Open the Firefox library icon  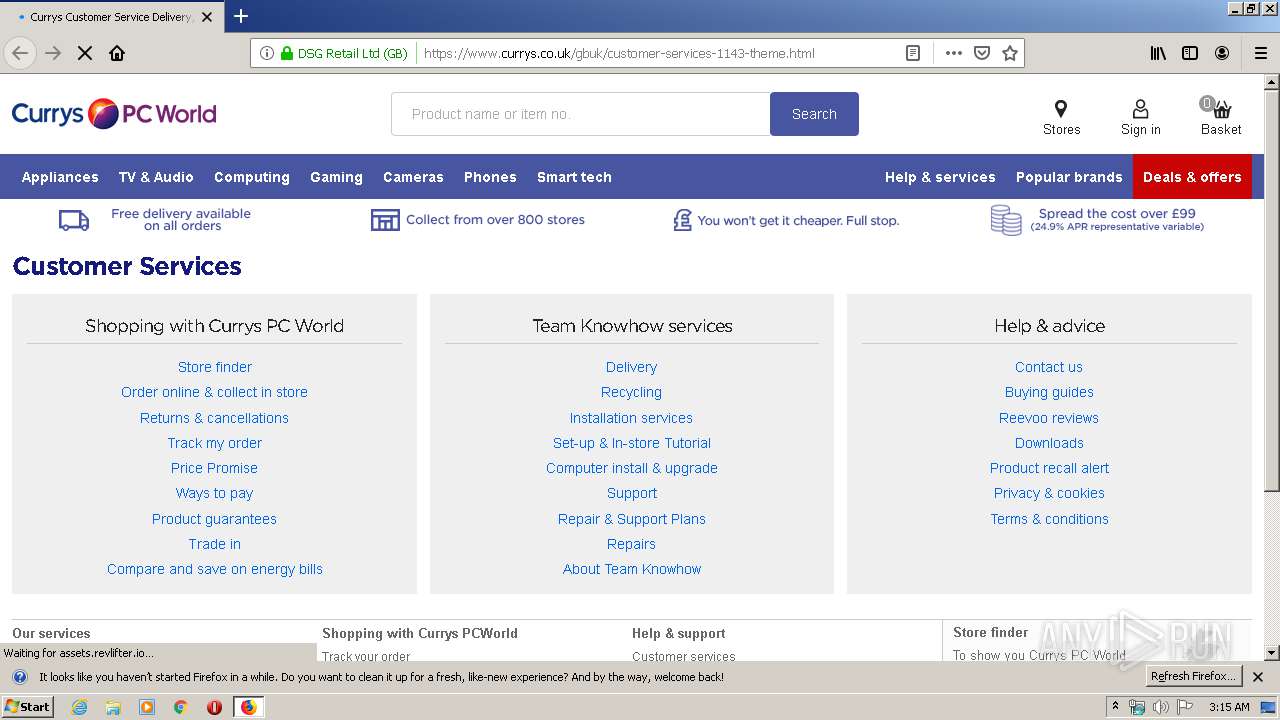click(1158, 53)
